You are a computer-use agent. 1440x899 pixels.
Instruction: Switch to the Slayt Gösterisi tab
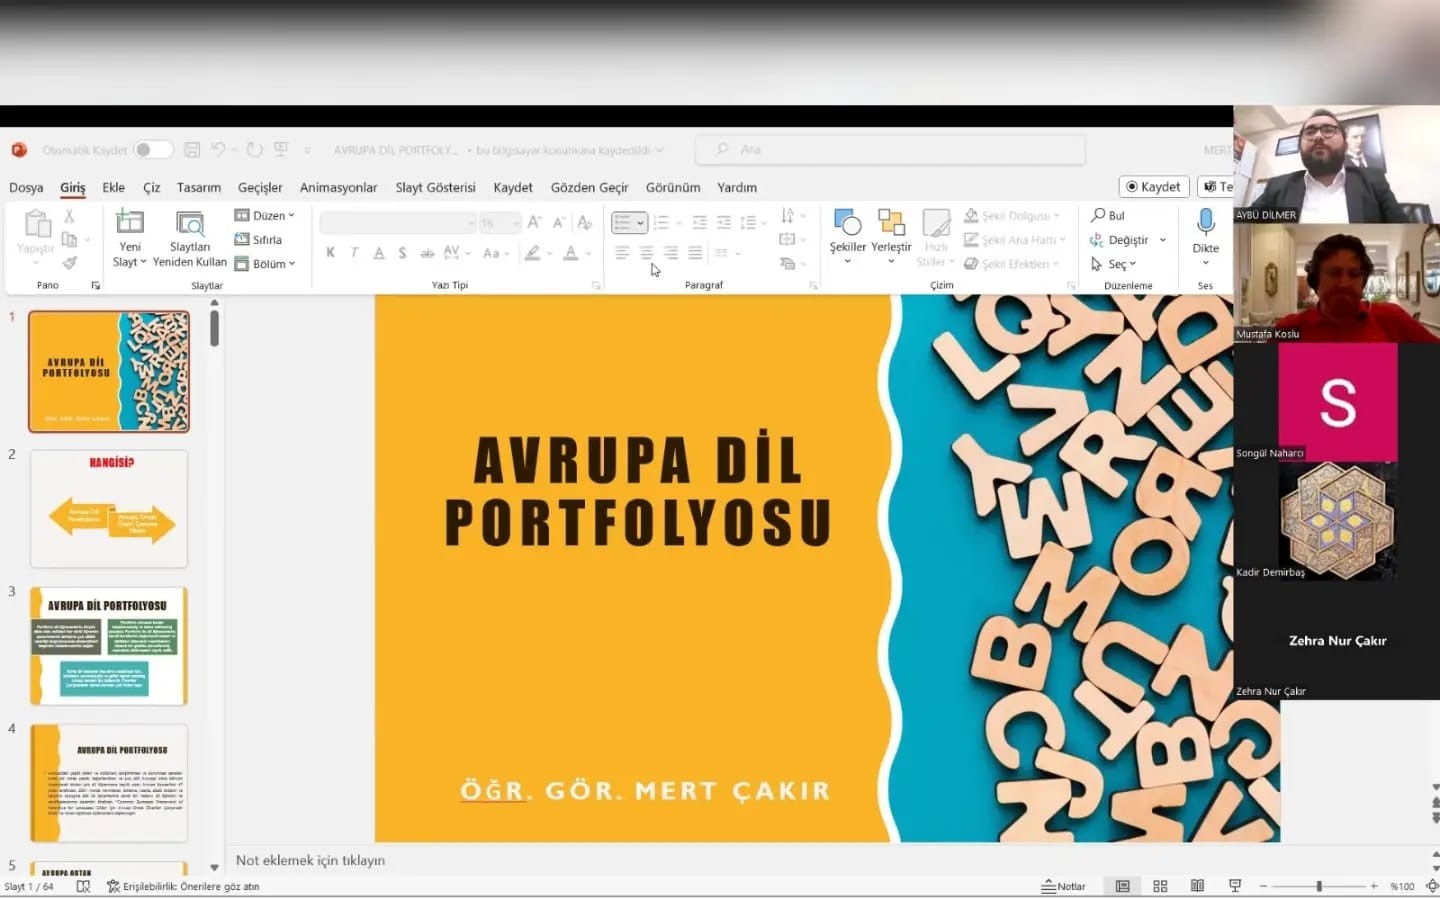(435, 187)
